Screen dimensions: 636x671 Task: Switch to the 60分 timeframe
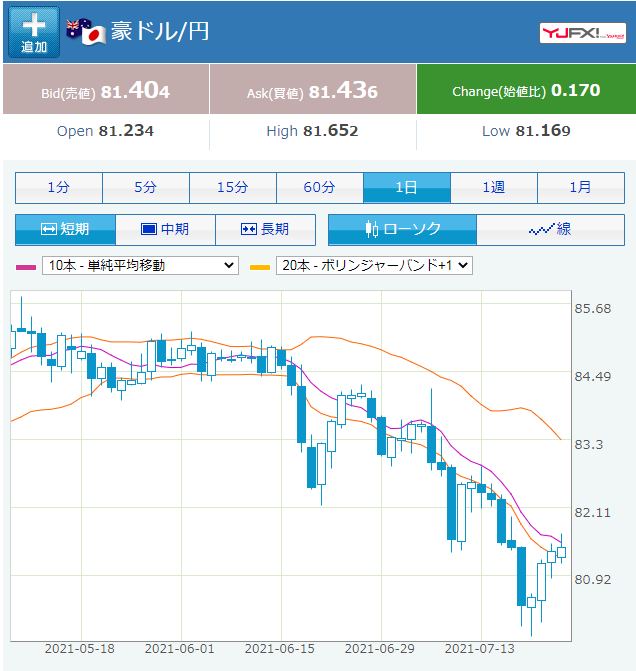[320, 188]
